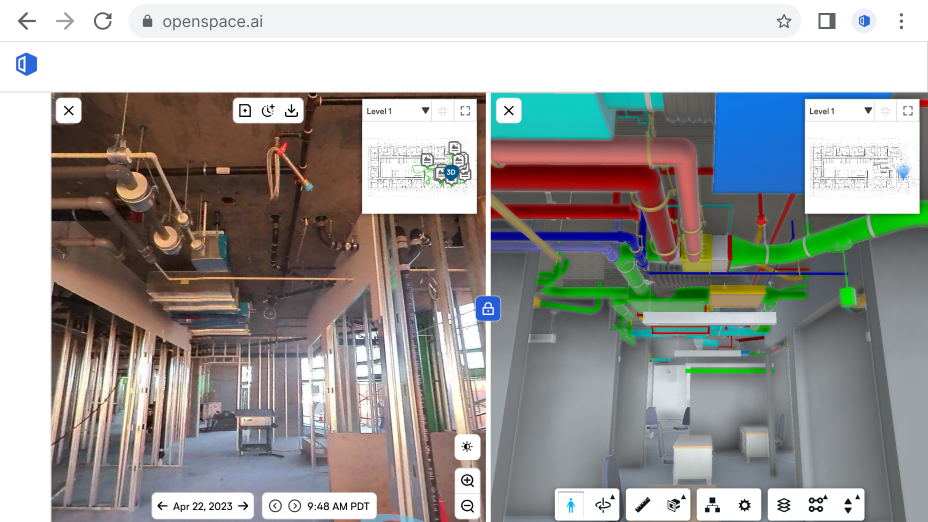The height and width of the screenshot is (522, 928).
Task: Advance to the next capture time
Action: coord(295,506)
